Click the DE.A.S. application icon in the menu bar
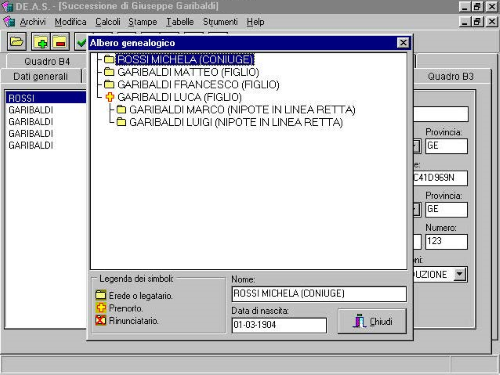 click(9, 22)
